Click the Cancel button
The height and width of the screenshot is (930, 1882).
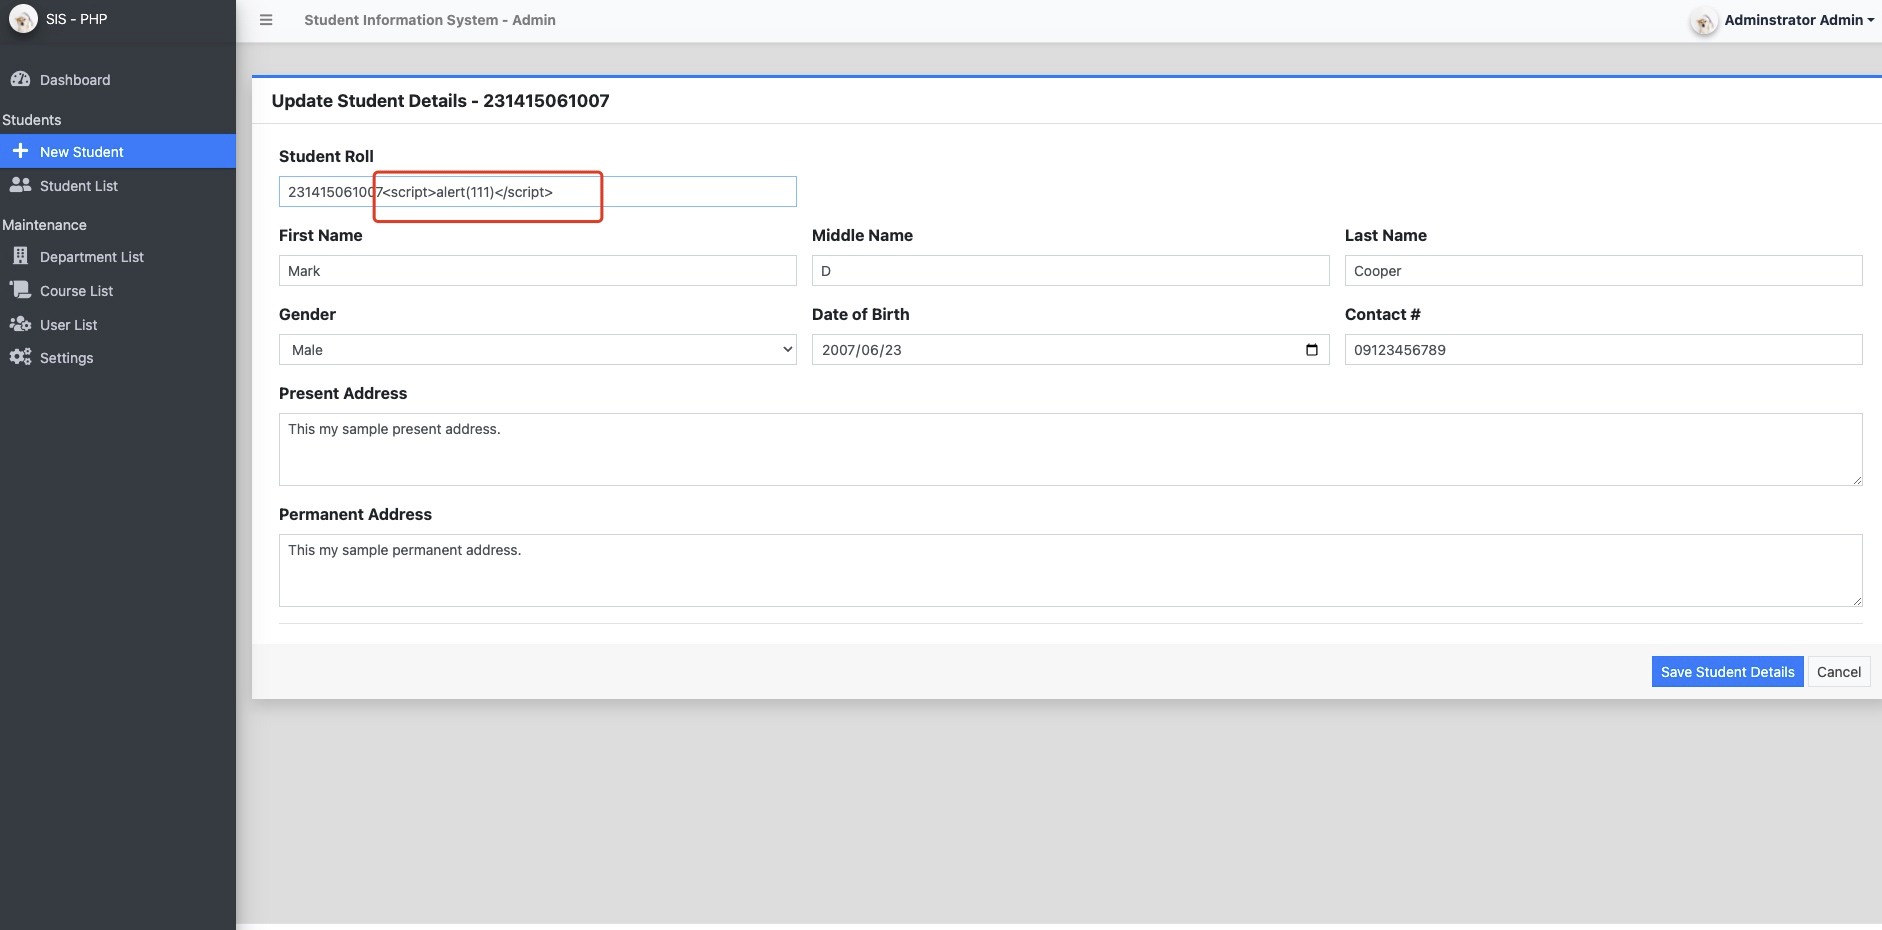click(x=1838, y=672)
